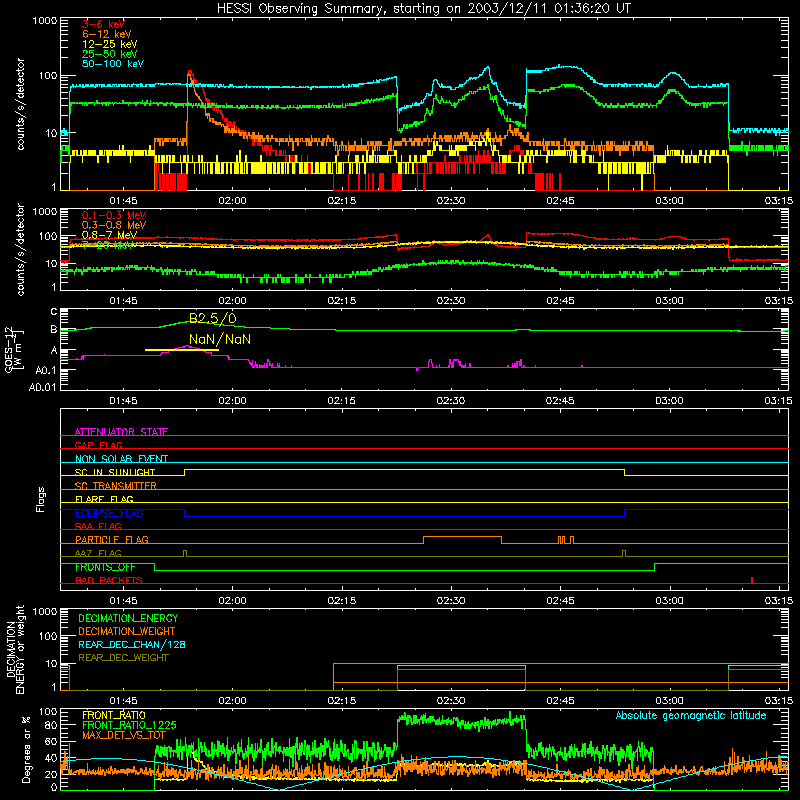Click the A0.1 tick label on GOES axis

pyautogui.click(x=46, y=370)
